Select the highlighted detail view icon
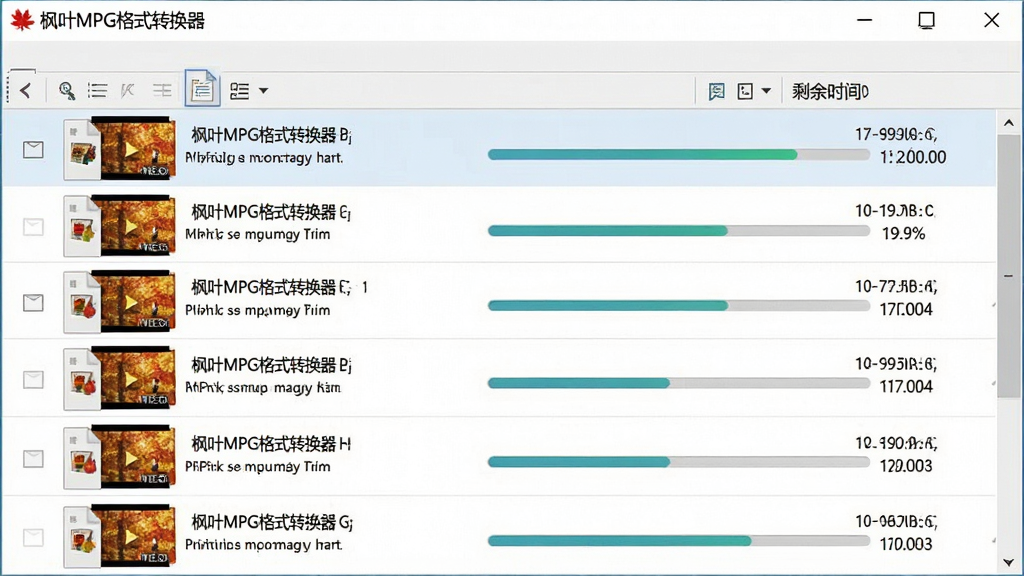 202,88
